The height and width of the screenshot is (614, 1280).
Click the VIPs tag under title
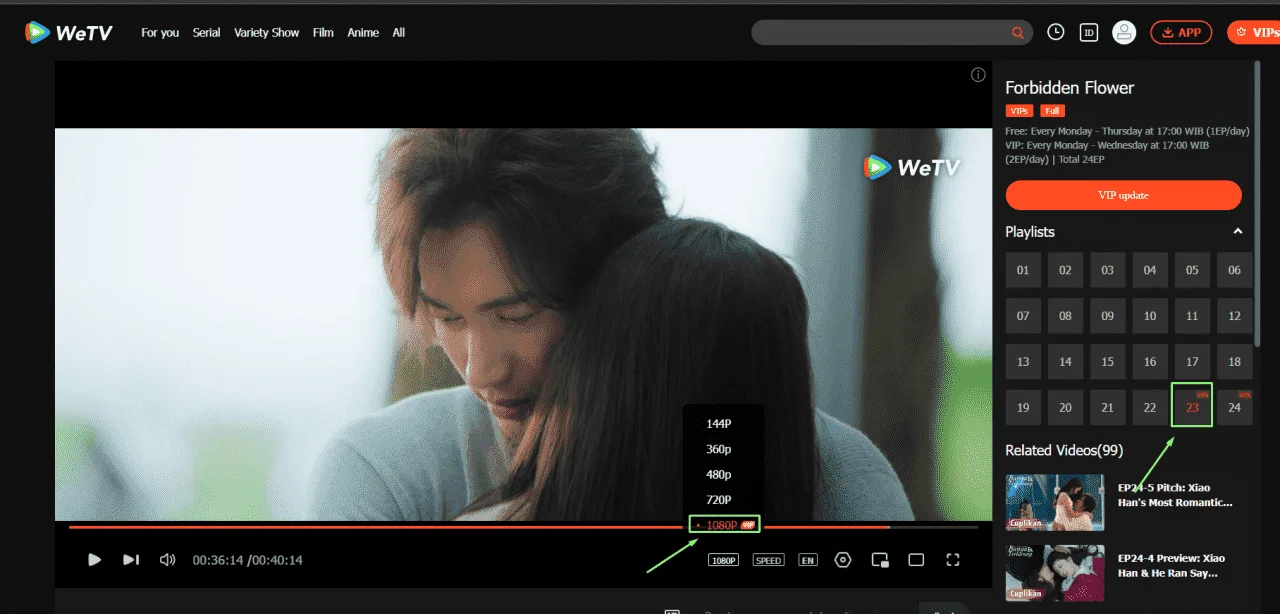tap(1019, 111)
